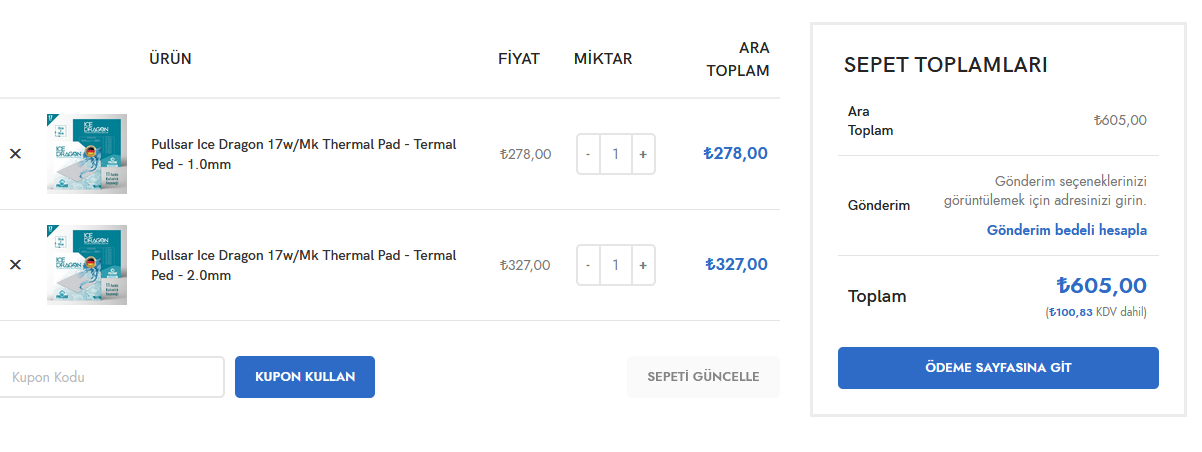Open Pullsar Ice Dragon 1.0mm product link
Screen dimensions: 1202x452
click(x=303, y=154)
